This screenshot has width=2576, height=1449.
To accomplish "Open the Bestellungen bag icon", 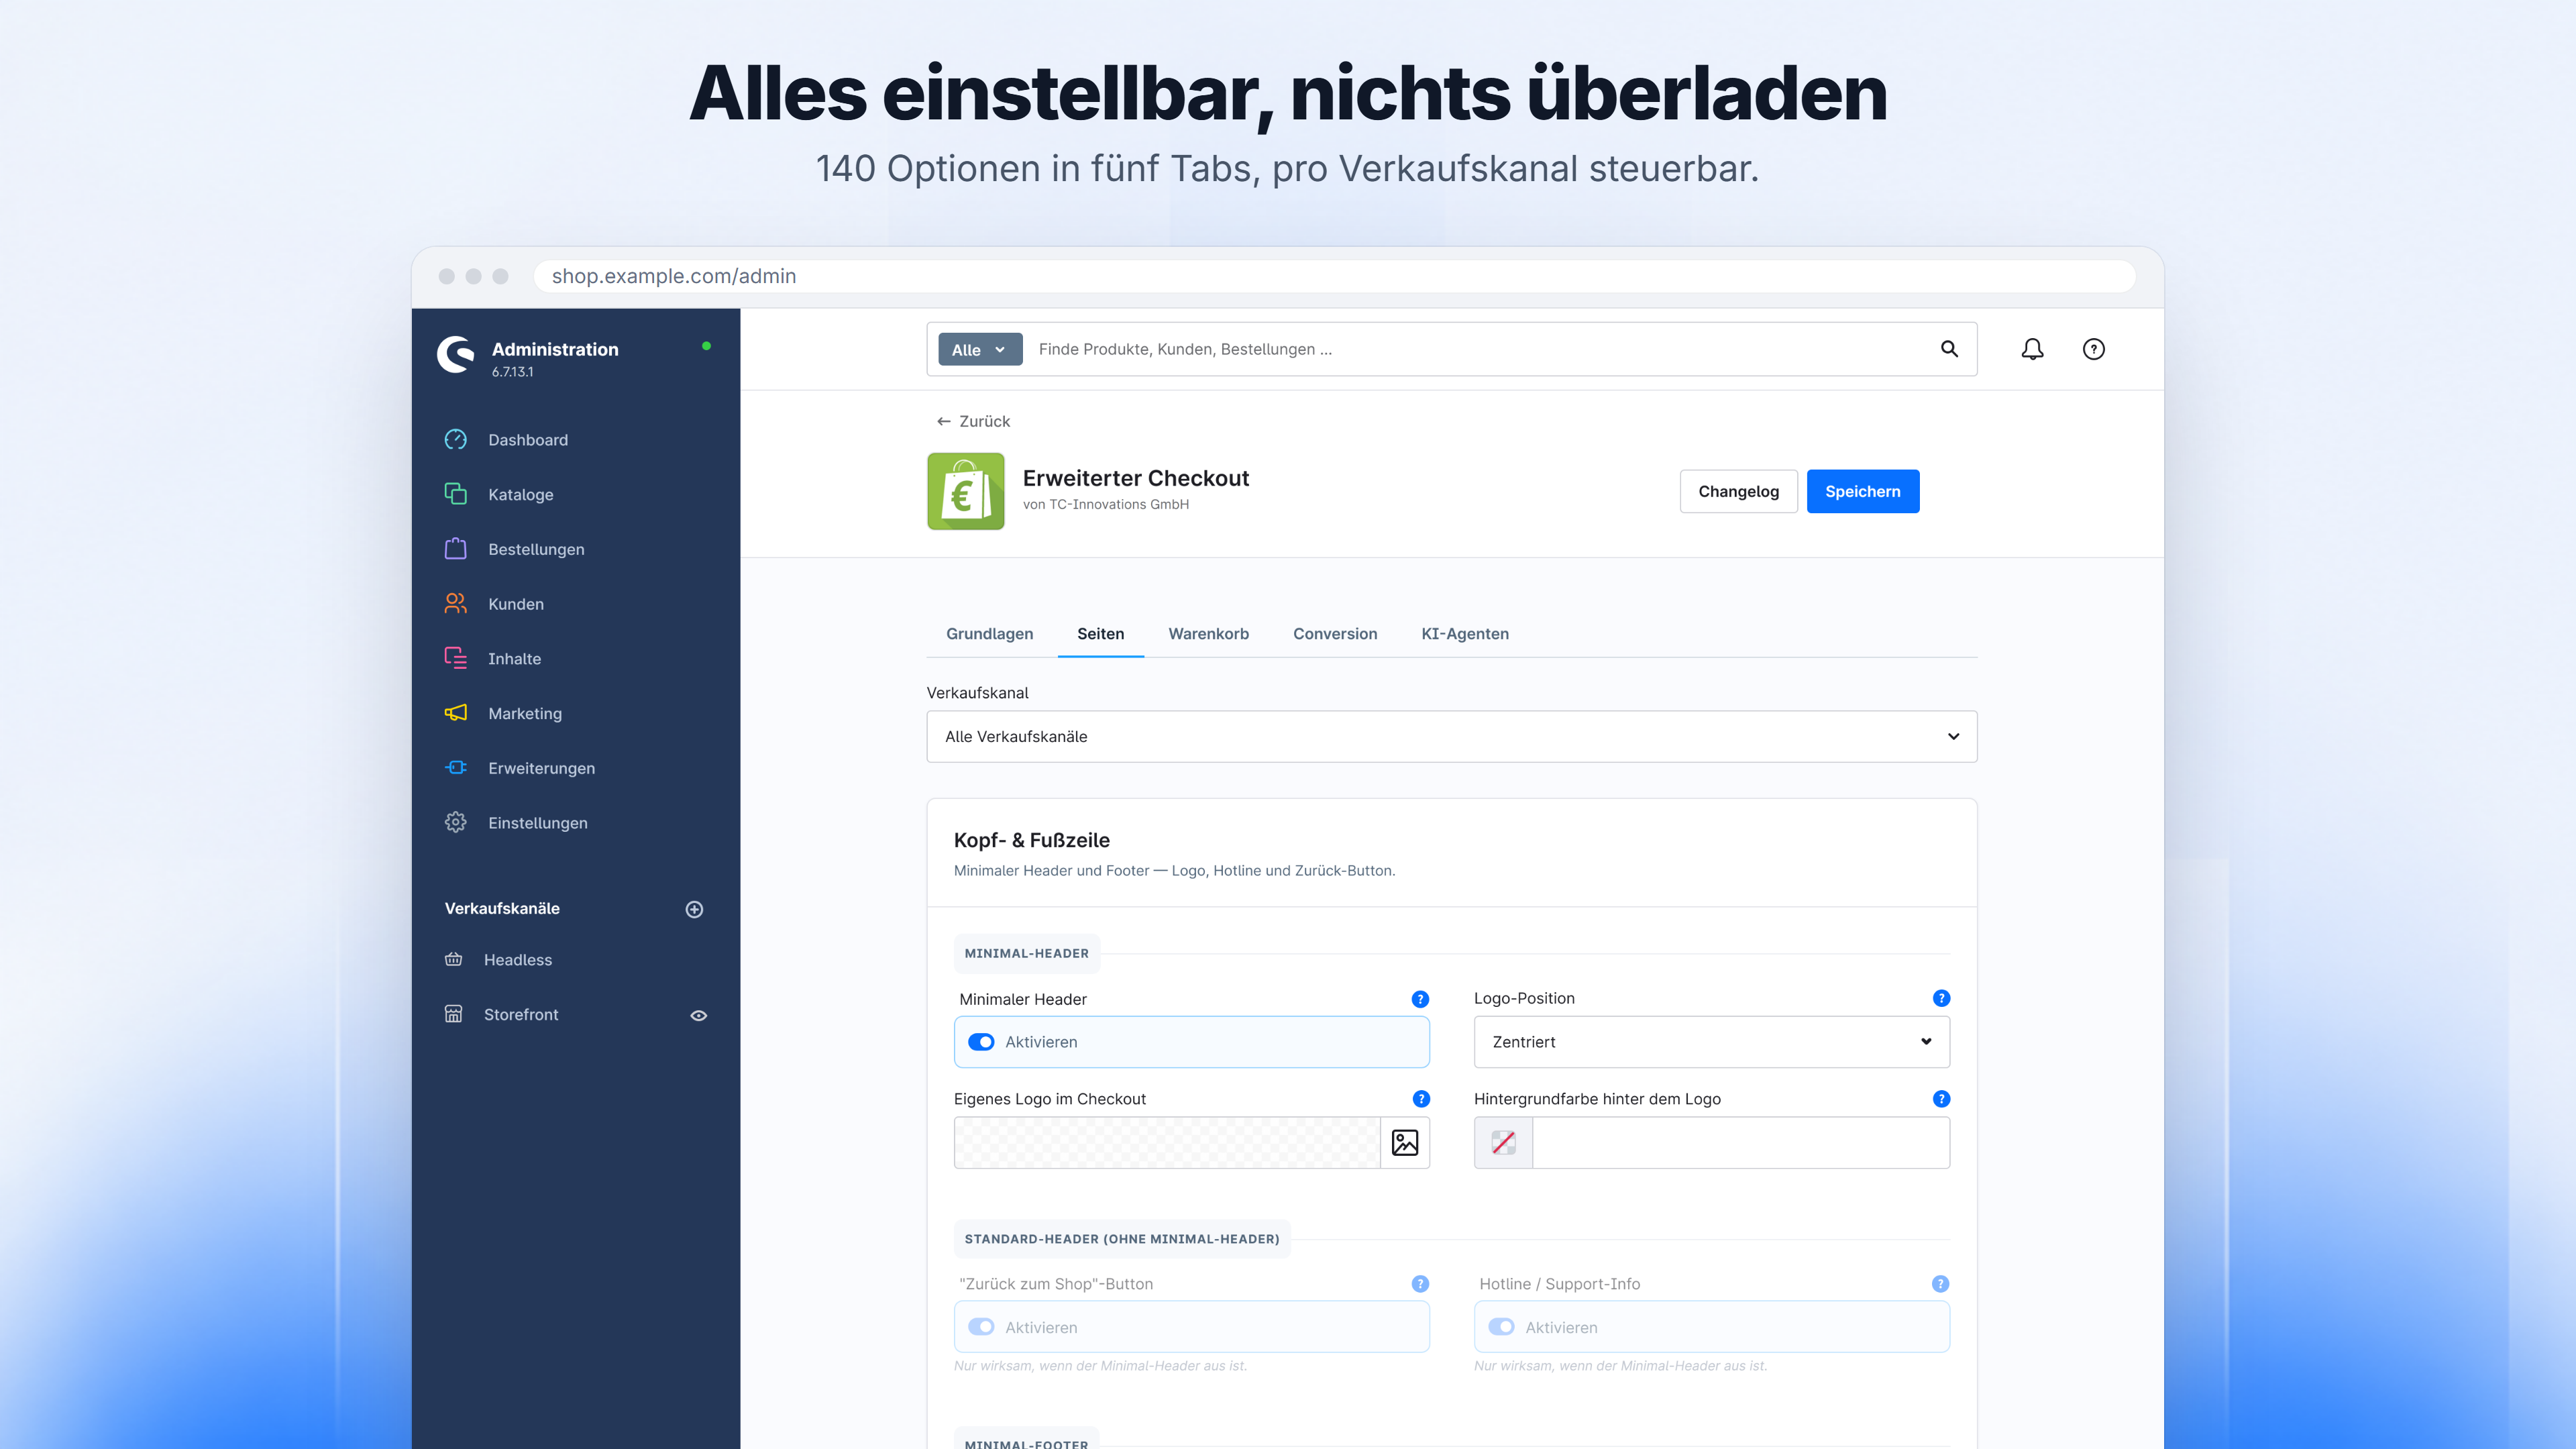I will [456, 549].
